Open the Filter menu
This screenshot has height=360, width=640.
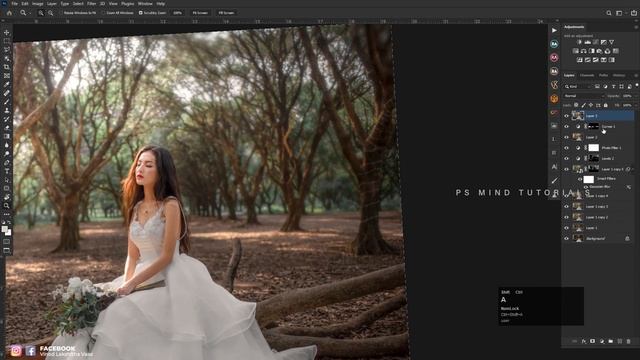[x=91, y=3]
